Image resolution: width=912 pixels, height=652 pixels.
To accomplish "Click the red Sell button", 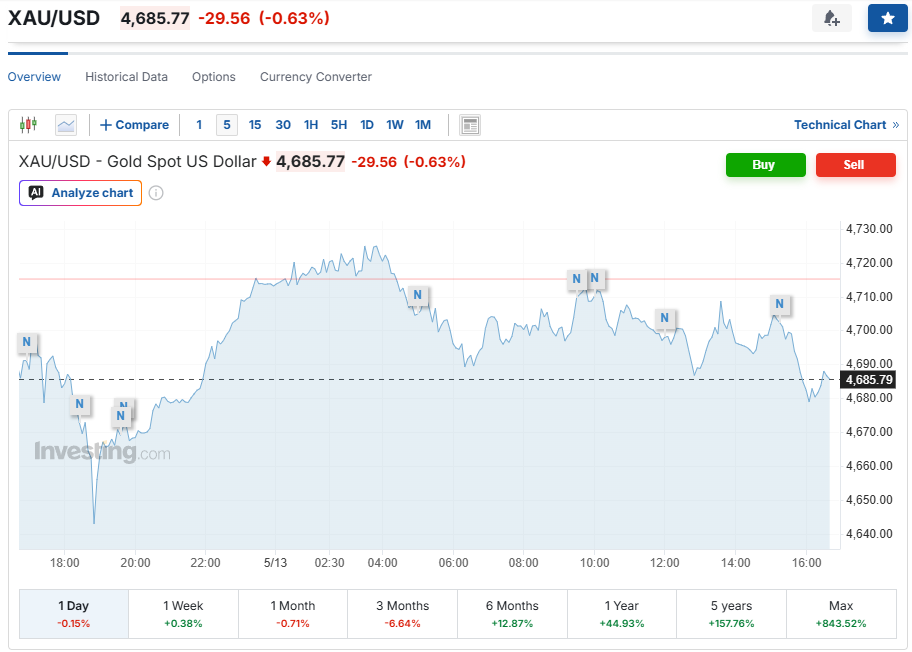I will [856, 165].
